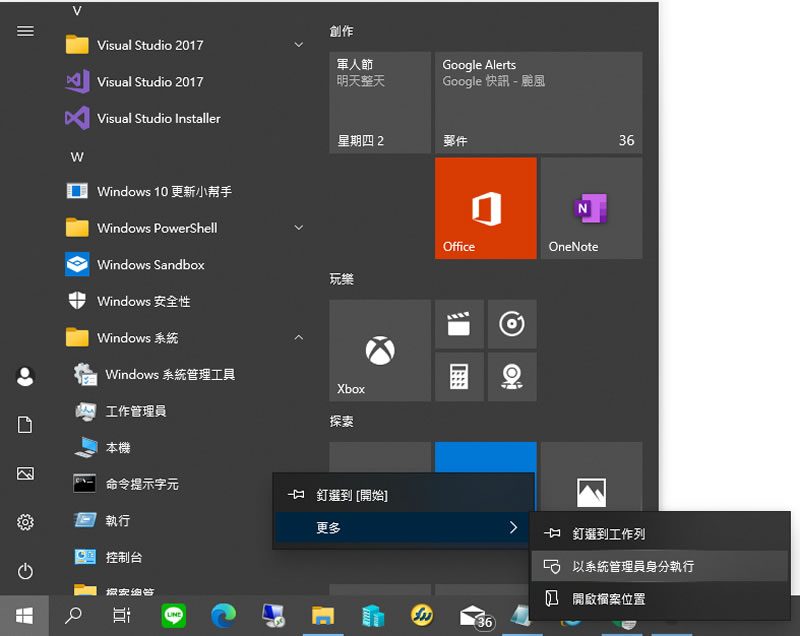The height and width of the screenshot is (636, 800).
Task: Select 釘選到工作列 pin to taskbar
Action: [x=660, y=533]
